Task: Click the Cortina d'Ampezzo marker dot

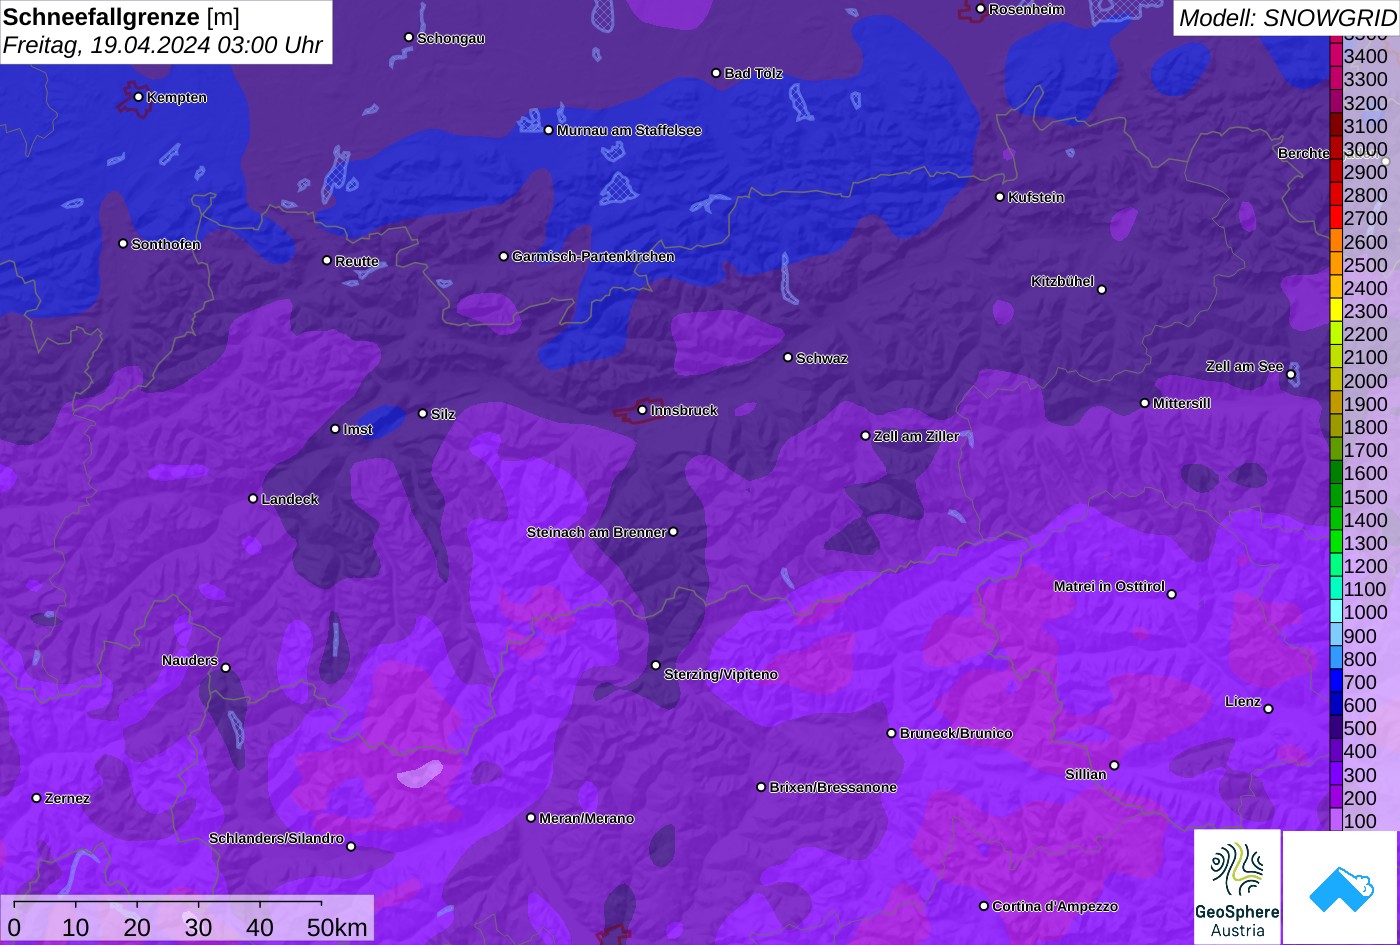Action: click(x=984, y=906)
